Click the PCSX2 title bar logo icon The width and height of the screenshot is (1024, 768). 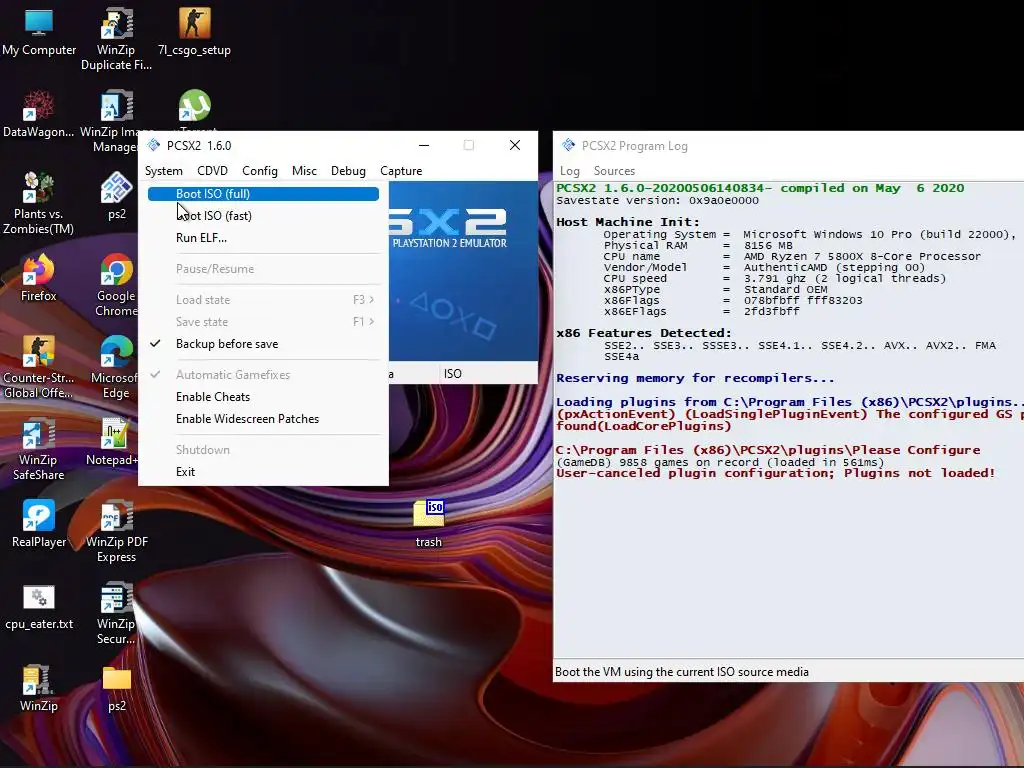[153, 145]
